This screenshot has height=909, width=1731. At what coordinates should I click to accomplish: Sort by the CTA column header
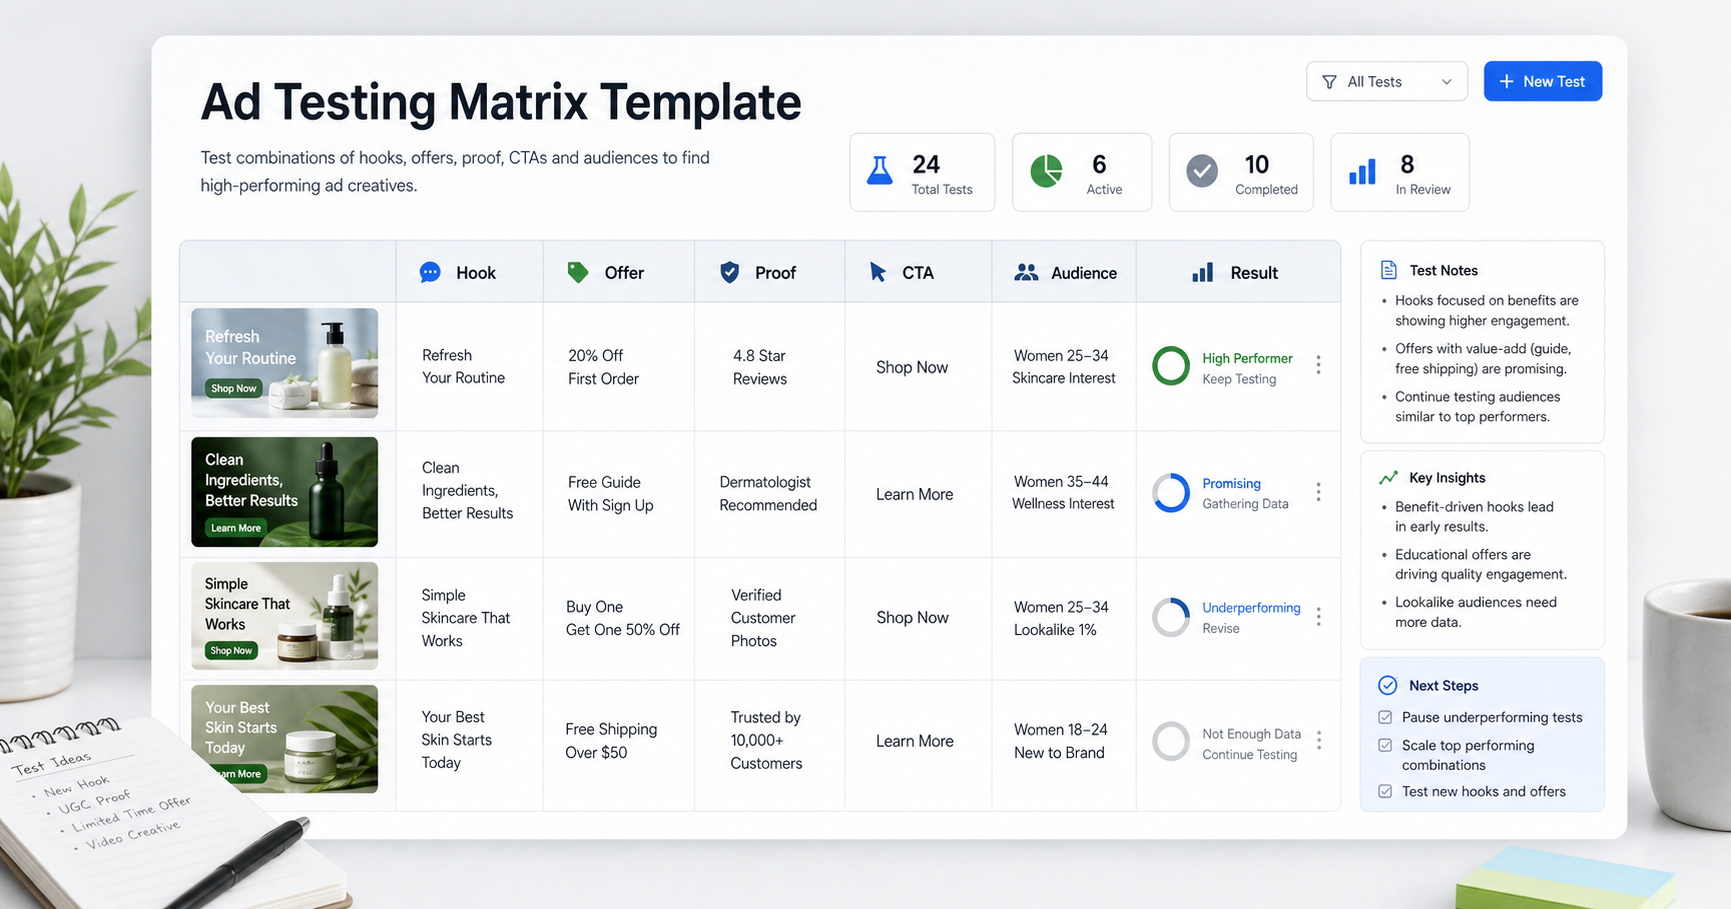918,272
